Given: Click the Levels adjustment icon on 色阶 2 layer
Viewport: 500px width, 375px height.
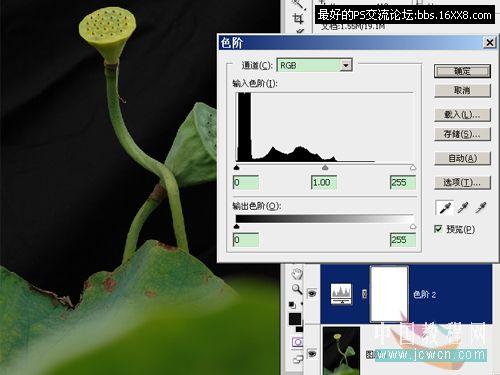Looking at the screenshot, I should [341, 294].
